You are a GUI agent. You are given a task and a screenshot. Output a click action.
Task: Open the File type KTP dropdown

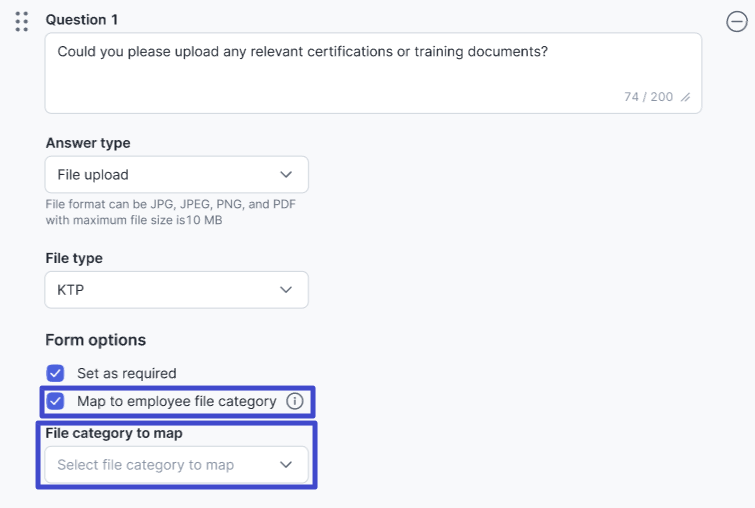[177, 290]
